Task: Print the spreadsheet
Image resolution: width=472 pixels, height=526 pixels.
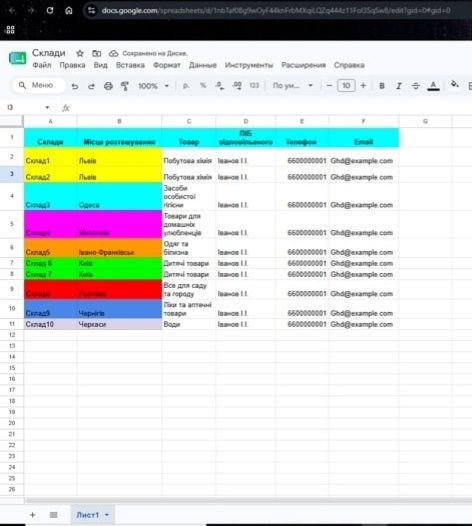Action: (x=108, y=86)
